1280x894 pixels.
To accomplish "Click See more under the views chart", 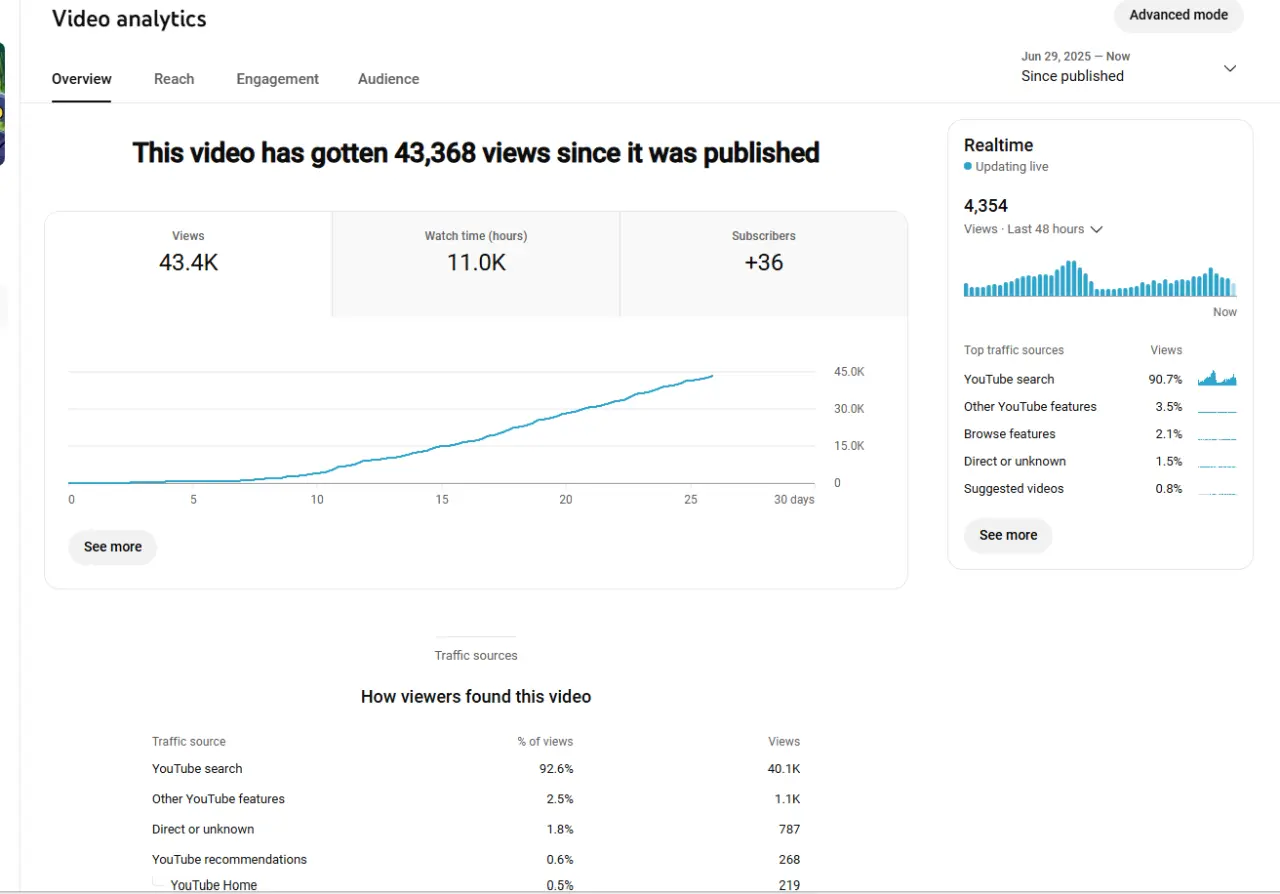I will coord(113,547).
